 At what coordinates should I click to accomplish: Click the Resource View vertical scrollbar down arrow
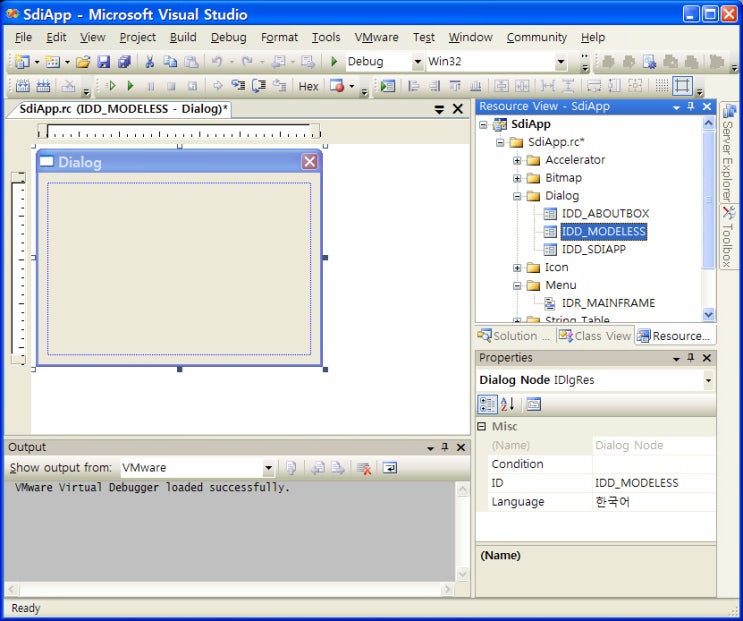(x=708, y=315)
